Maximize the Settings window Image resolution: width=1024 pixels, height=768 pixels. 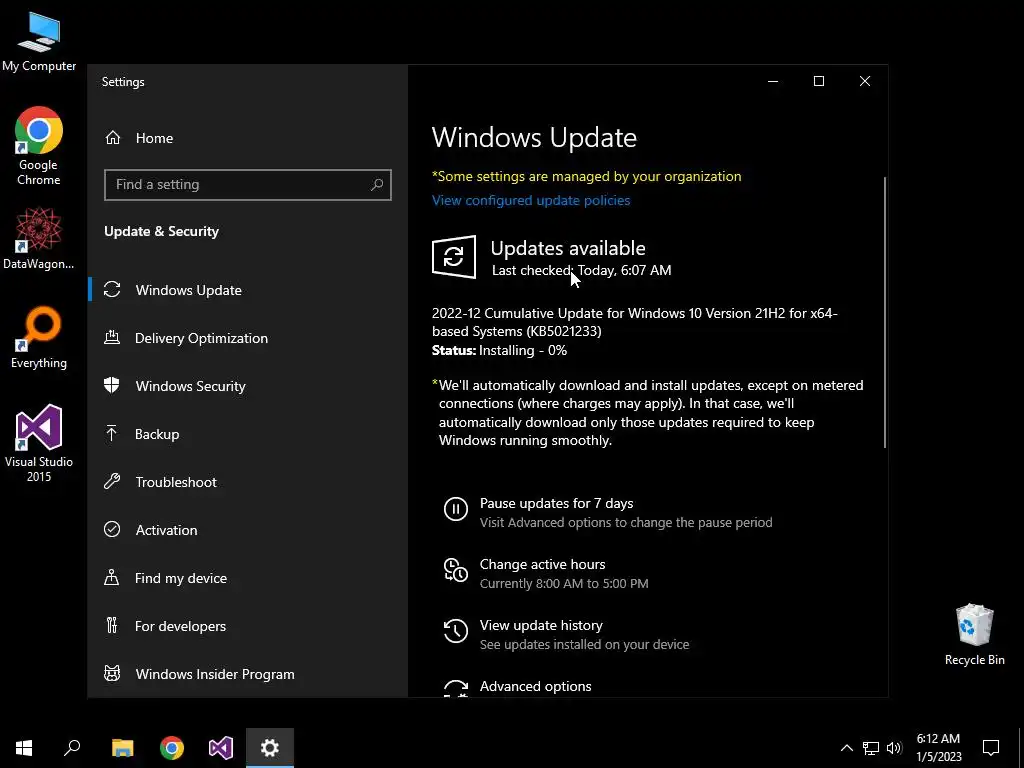(x=819, y=81)
